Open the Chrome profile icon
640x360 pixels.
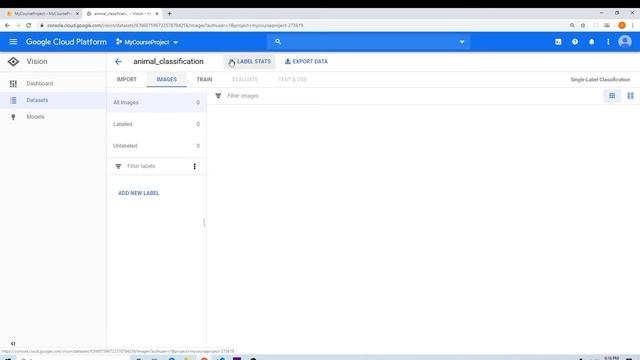pyautogui.click(x=622, y=25)
